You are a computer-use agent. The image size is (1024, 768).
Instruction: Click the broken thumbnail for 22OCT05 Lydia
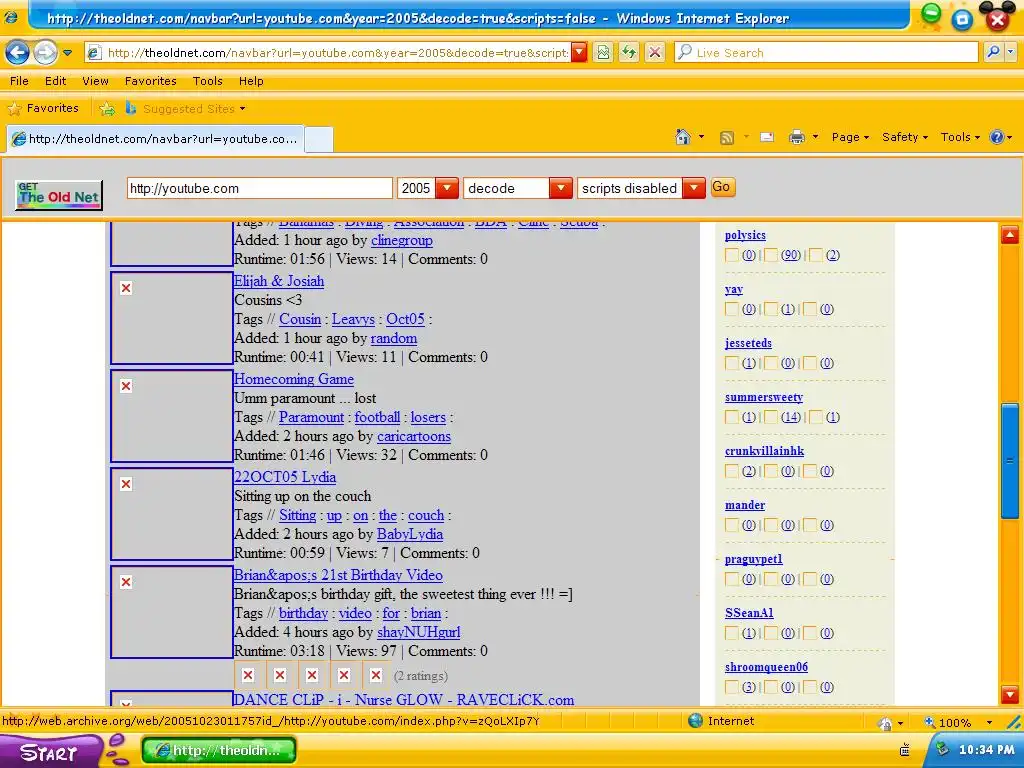[172, 513]
